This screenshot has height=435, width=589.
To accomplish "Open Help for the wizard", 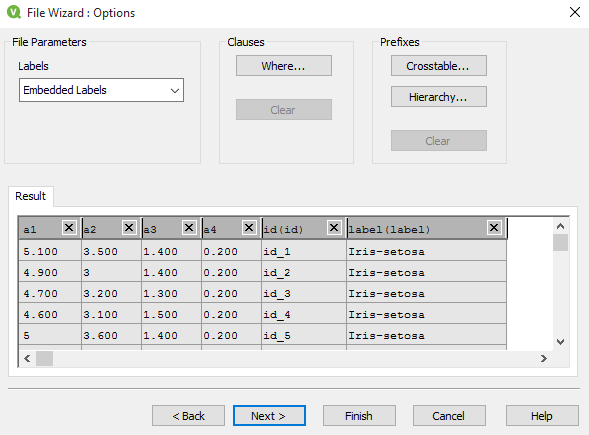I will click(x=542, y=416).
